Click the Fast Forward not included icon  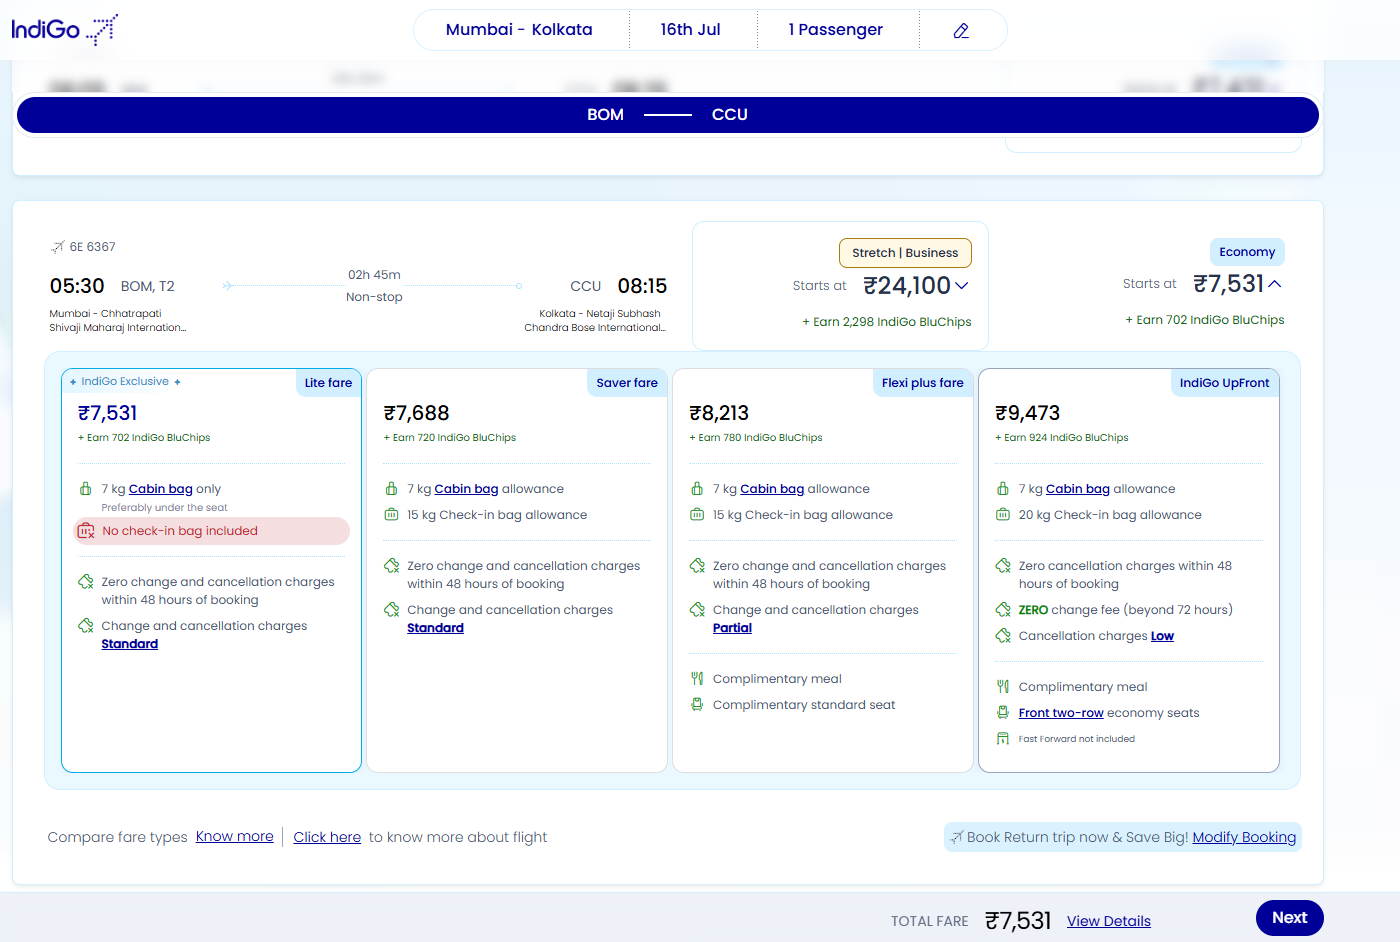coord(1003,739)
